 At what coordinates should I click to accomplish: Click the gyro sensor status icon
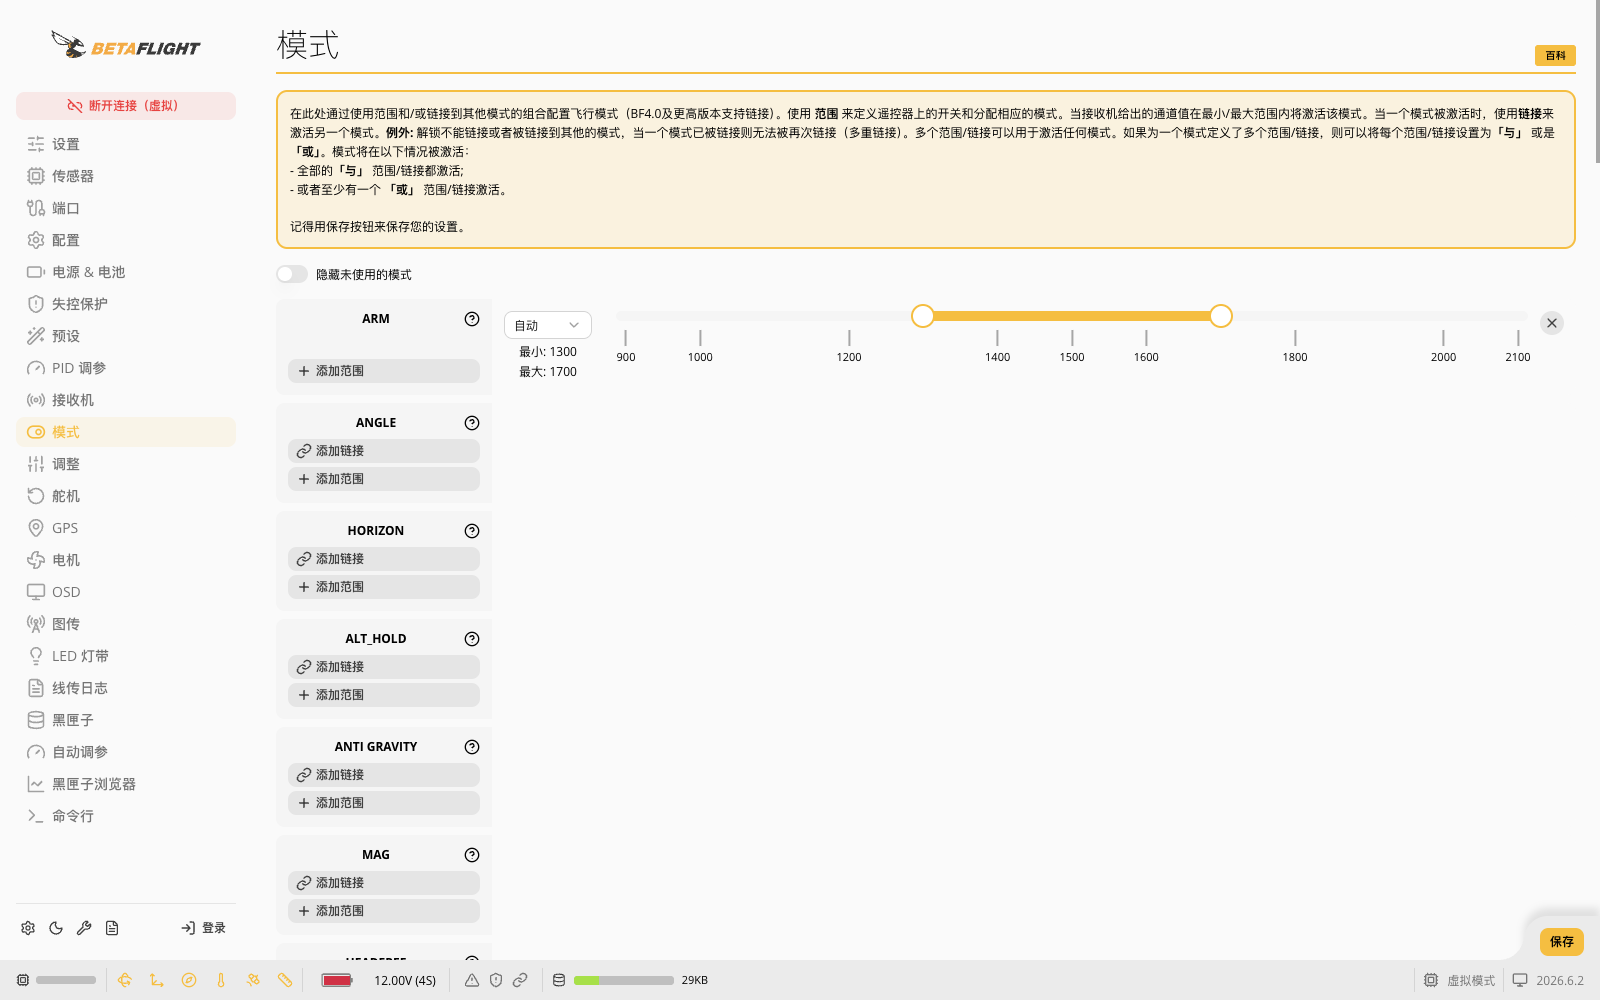pos(125,980)
